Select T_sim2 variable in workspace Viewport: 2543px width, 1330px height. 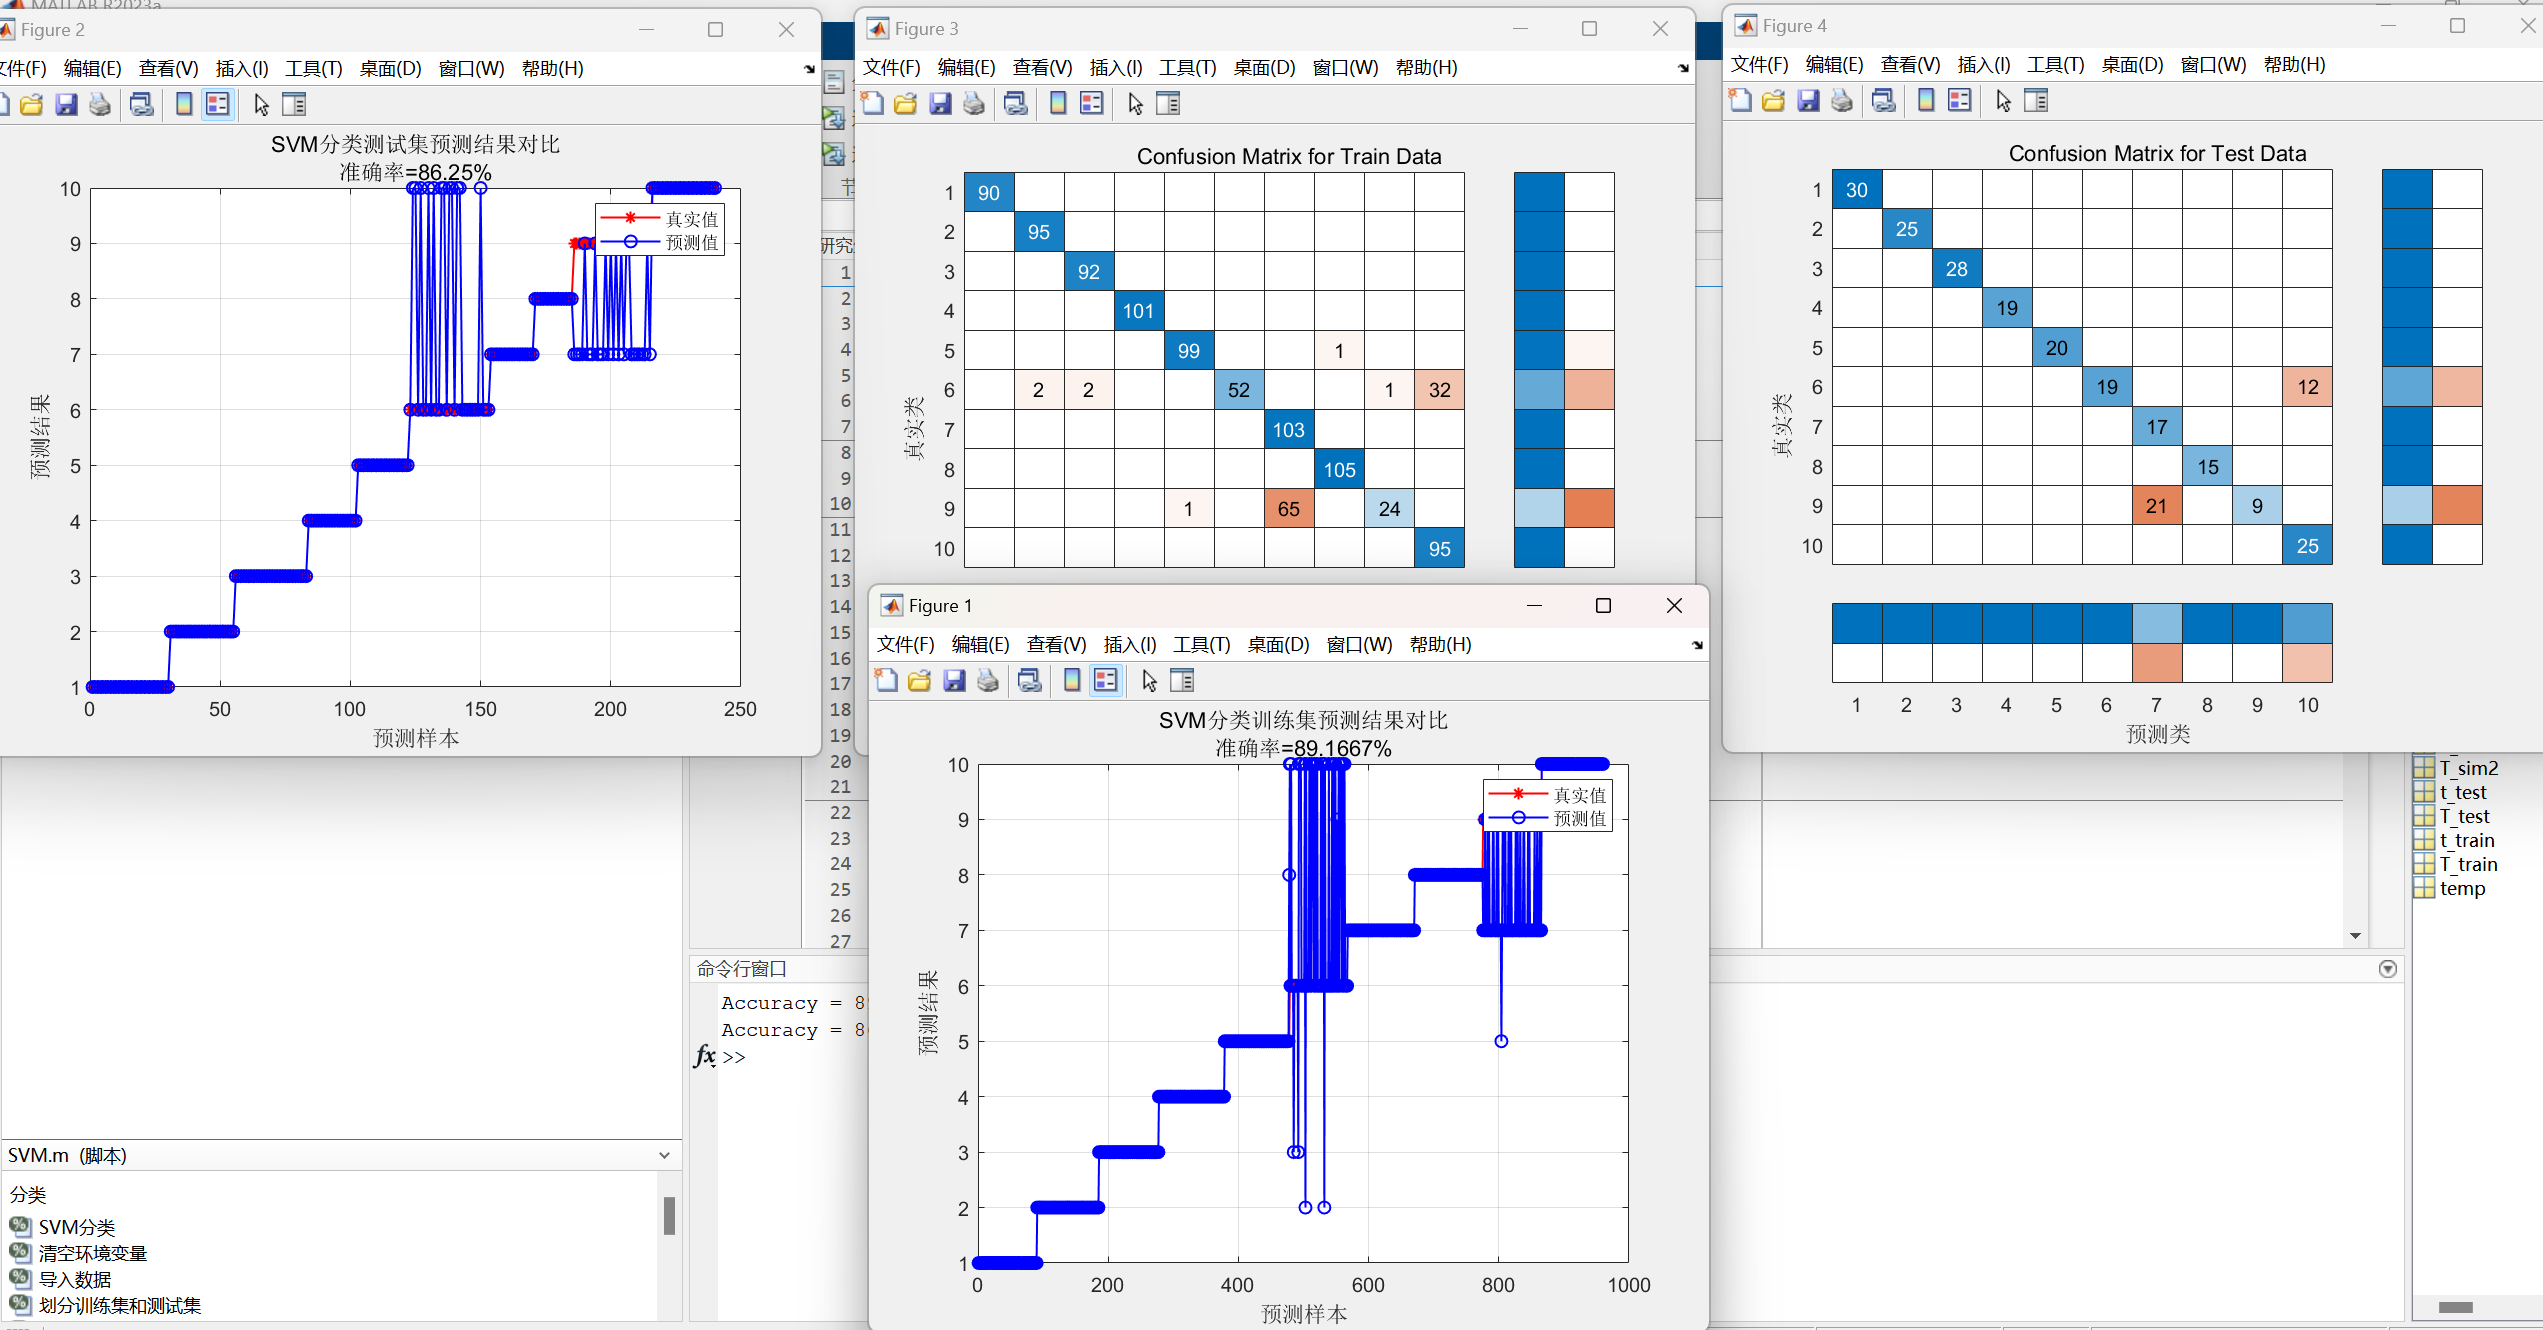(2467, 768)
